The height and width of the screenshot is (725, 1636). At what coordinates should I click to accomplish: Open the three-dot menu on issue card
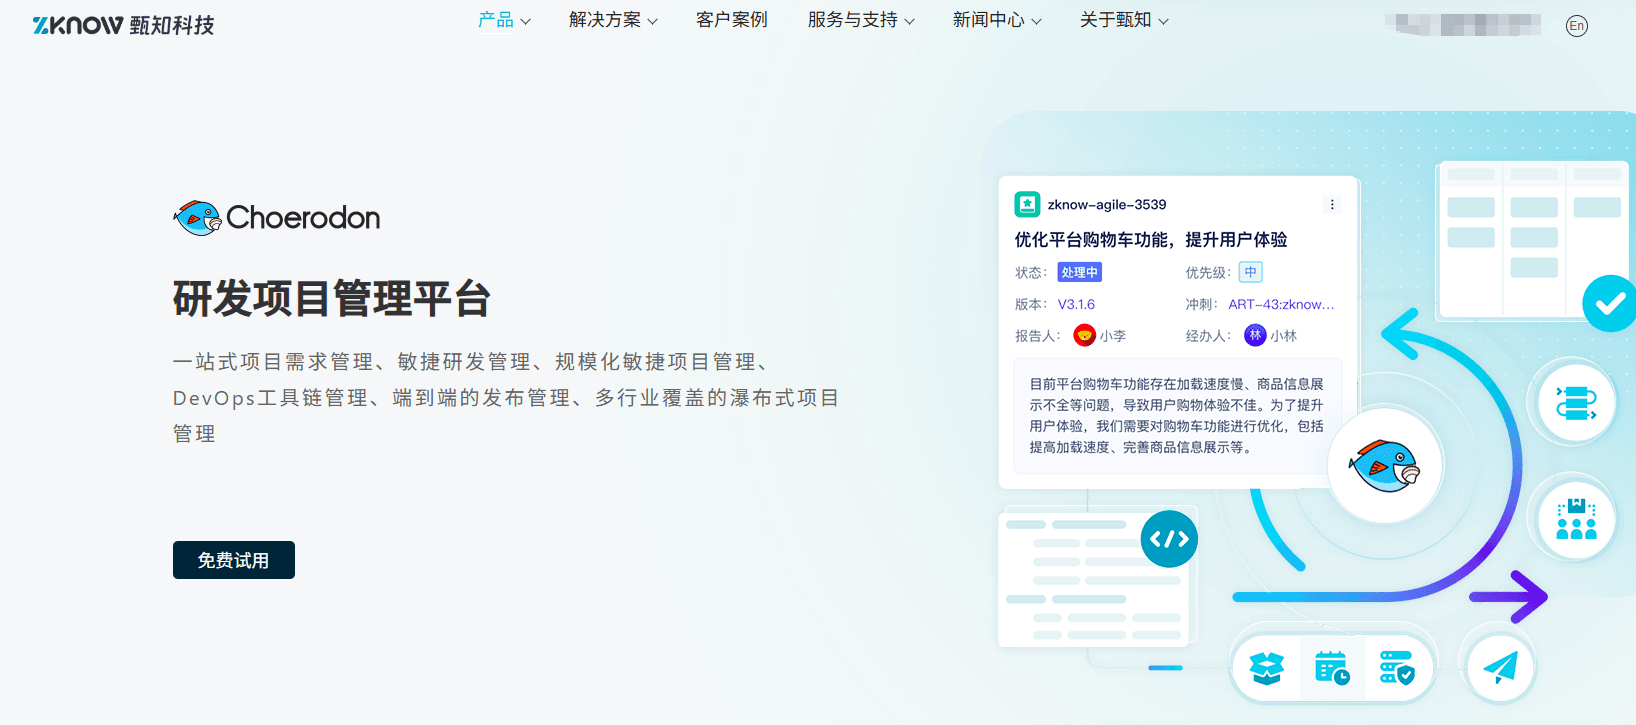click(x=1332, y=204)
